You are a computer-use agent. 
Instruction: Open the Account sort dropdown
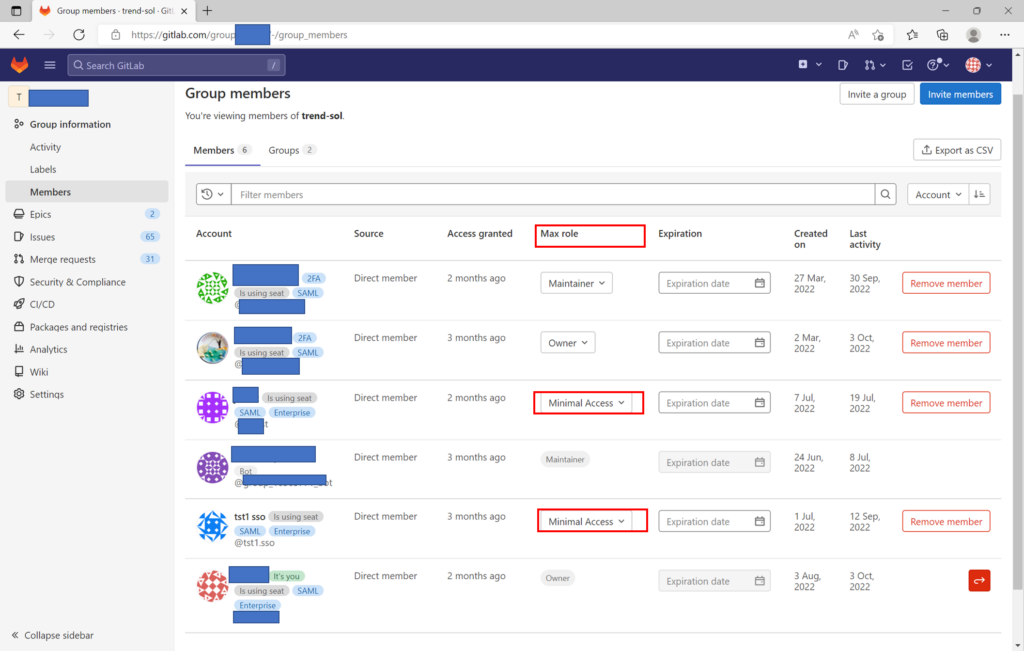click(x=938, y=194)
